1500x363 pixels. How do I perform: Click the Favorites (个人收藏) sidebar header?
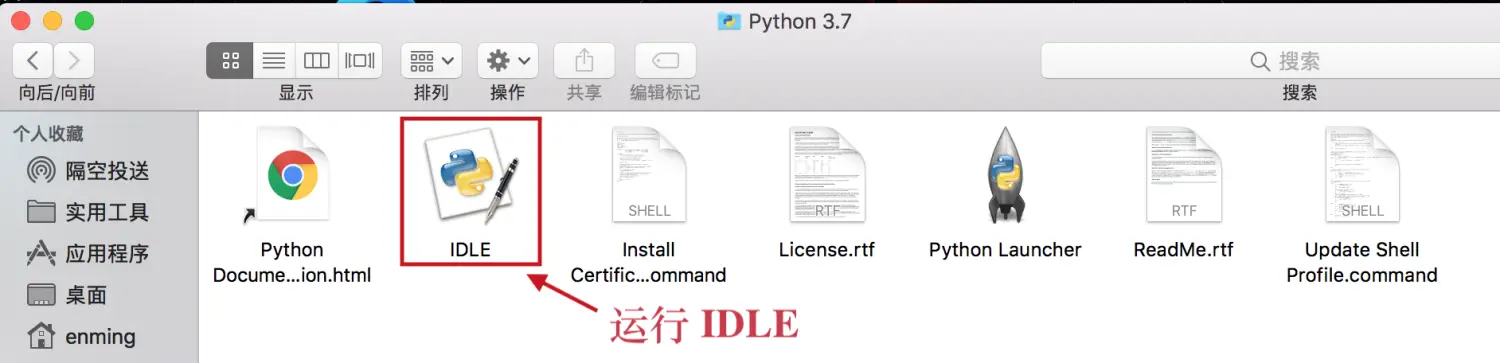[x=48, y=133]
